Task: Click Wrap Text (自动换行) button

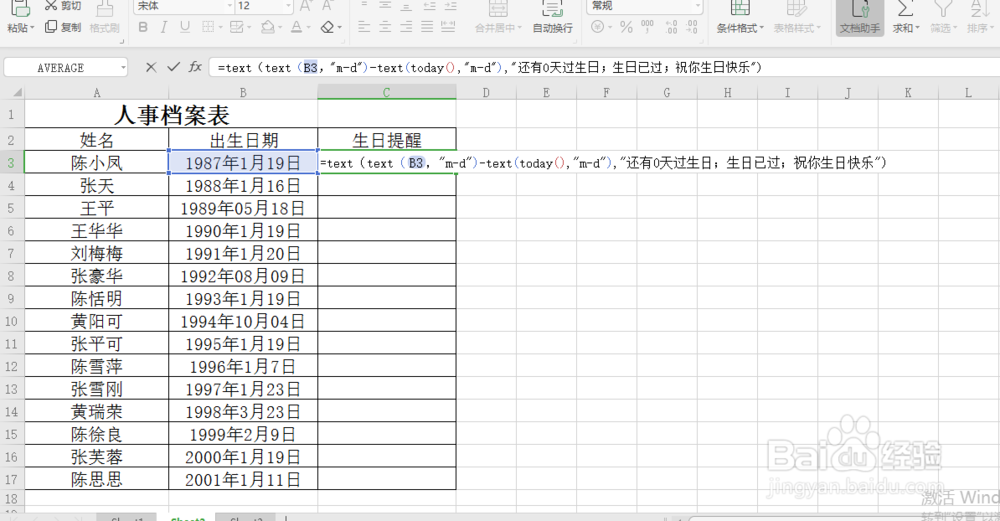Action: tap(552, 17)
